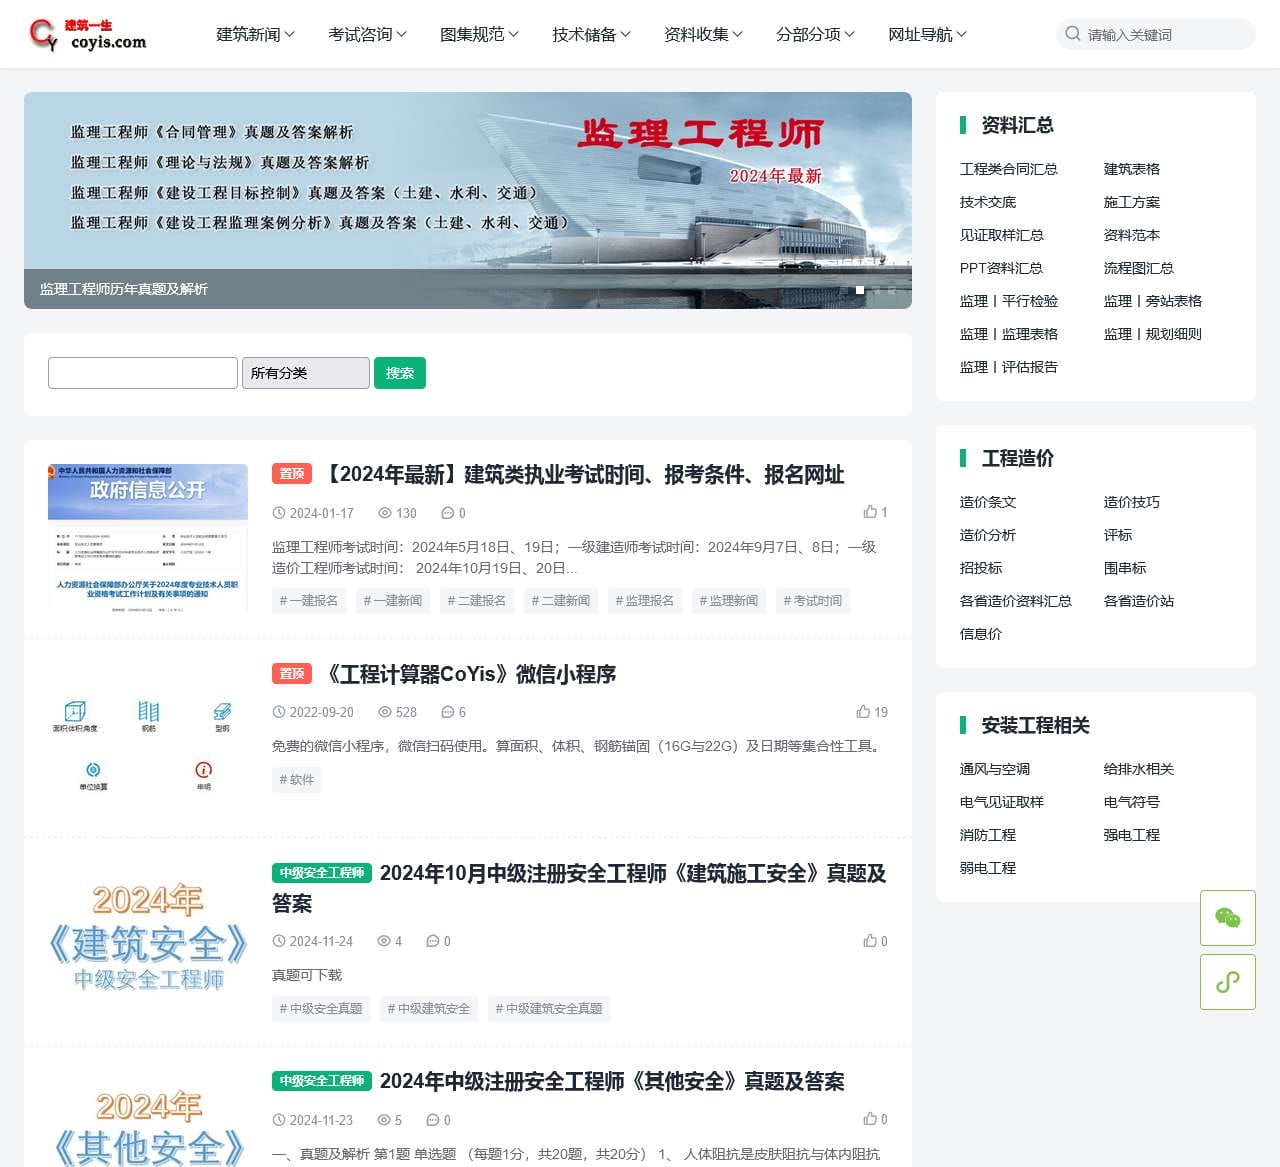
Task: Expand the 分部分项 menu
Action: (815, 34)
